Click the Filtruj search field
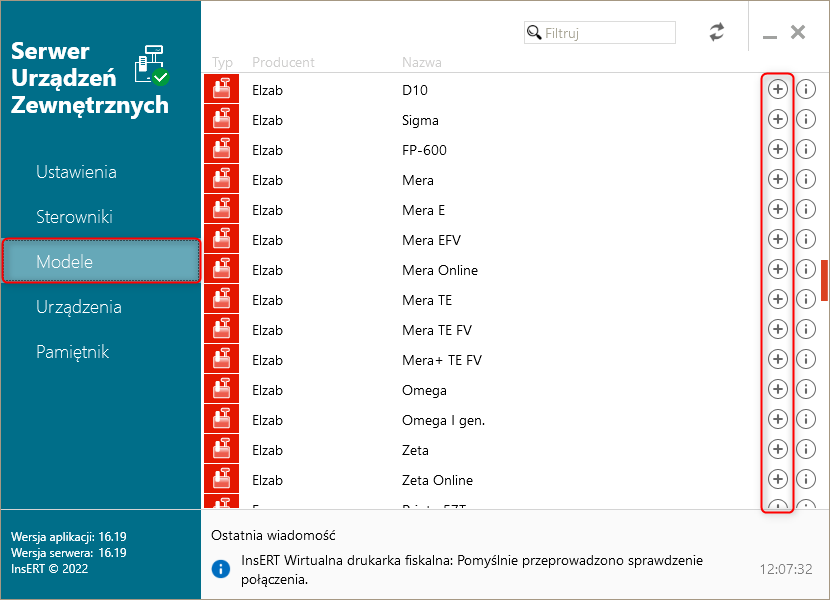The width and height of the screenshot is (830, 600). 600,33
